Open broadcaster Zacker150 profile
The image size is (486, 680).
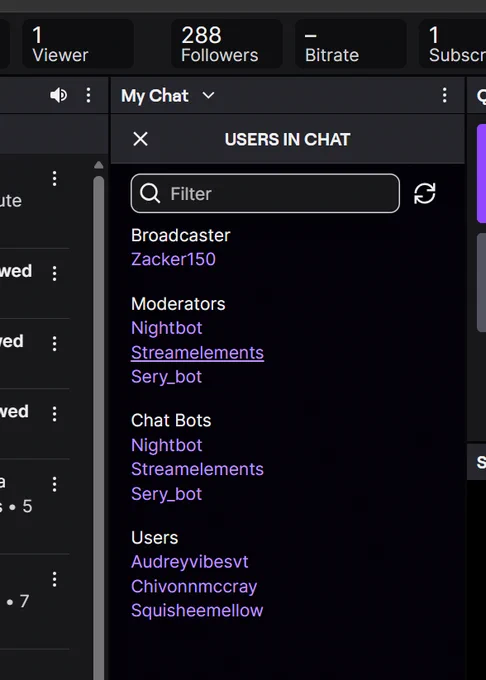pos(173,259)
